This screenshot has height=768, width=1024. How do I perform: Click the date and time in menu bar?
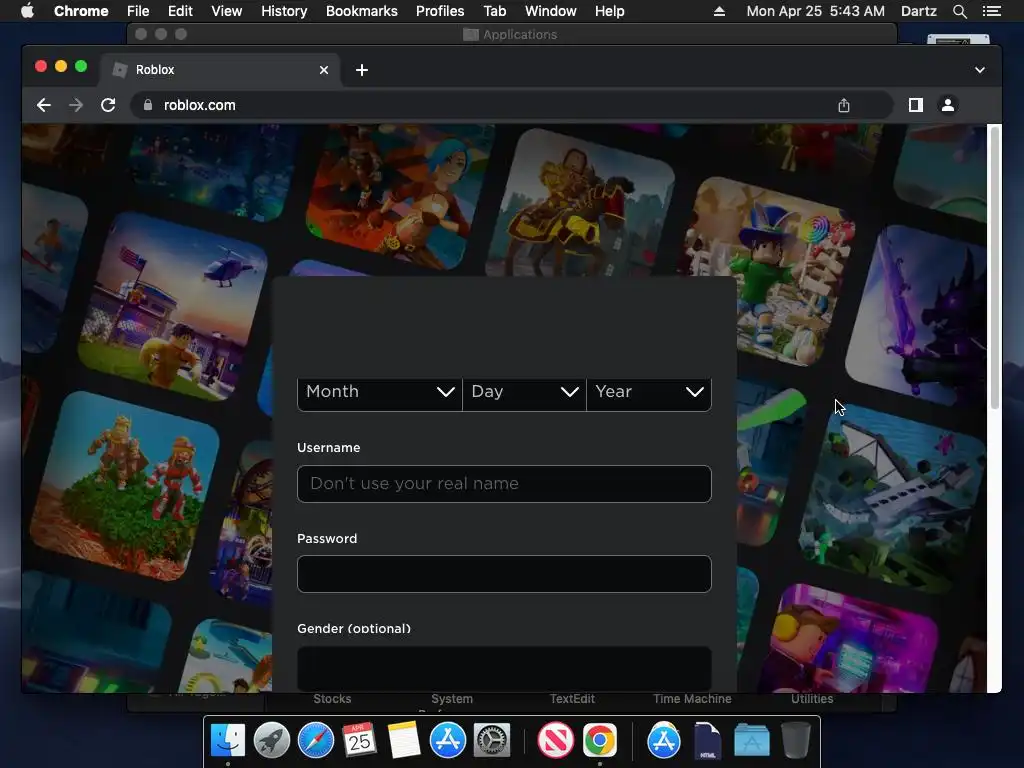(816, 11)
